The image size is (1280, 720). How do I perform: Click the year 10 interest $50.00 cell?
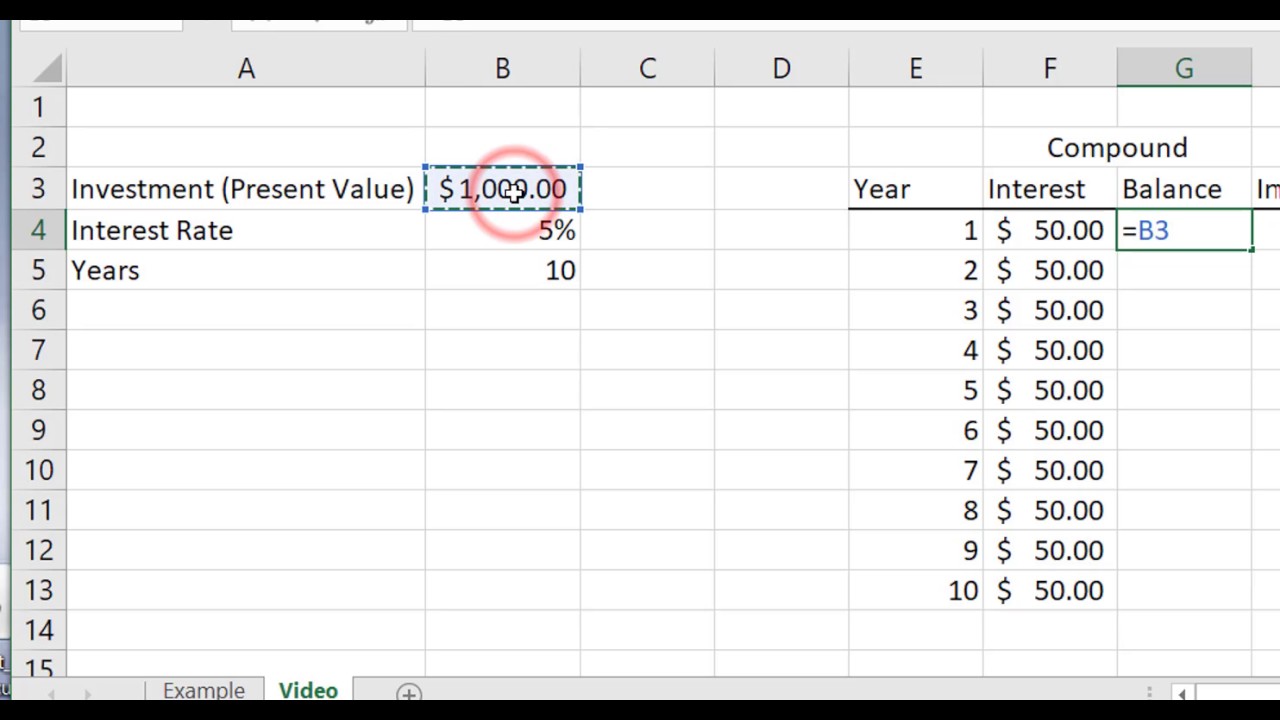(x=1049, y=590)
